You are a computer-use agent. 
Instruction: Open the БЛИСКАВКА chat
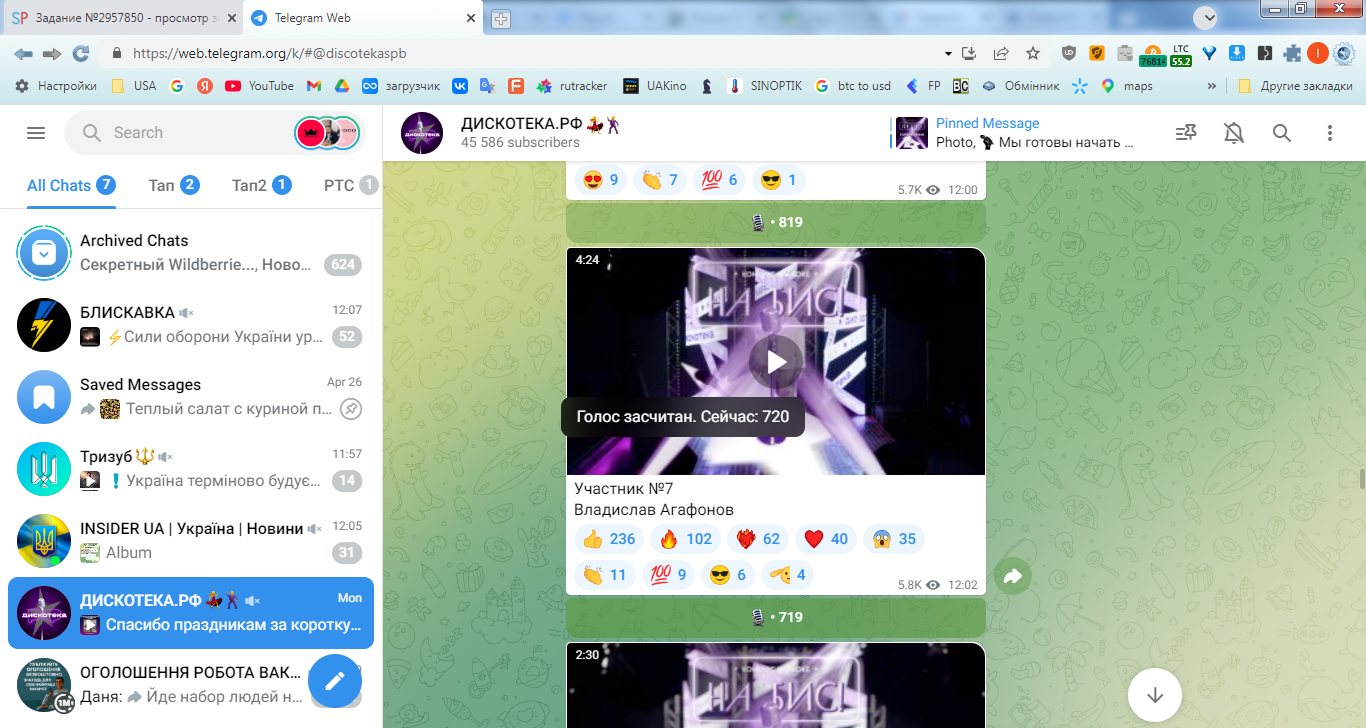point(191,325)
